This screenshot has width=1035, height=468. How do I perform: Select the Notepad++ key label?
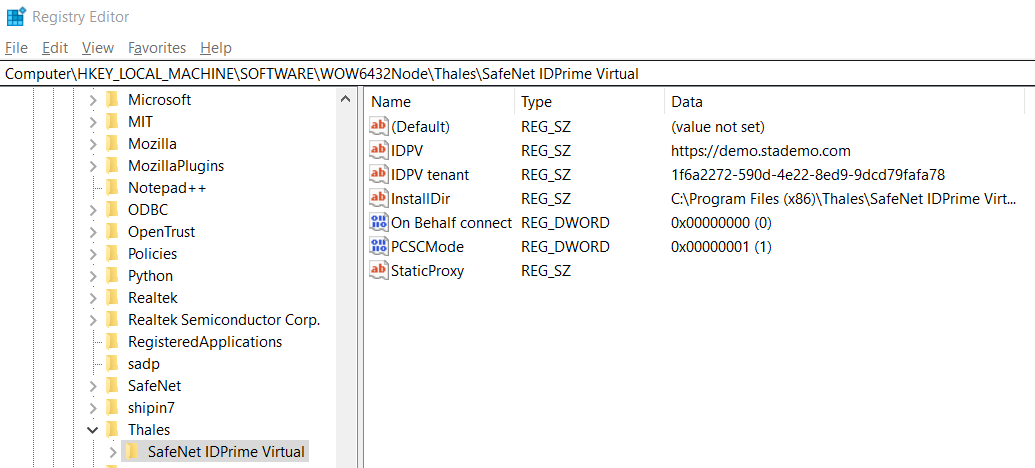(x=167, y=188)
